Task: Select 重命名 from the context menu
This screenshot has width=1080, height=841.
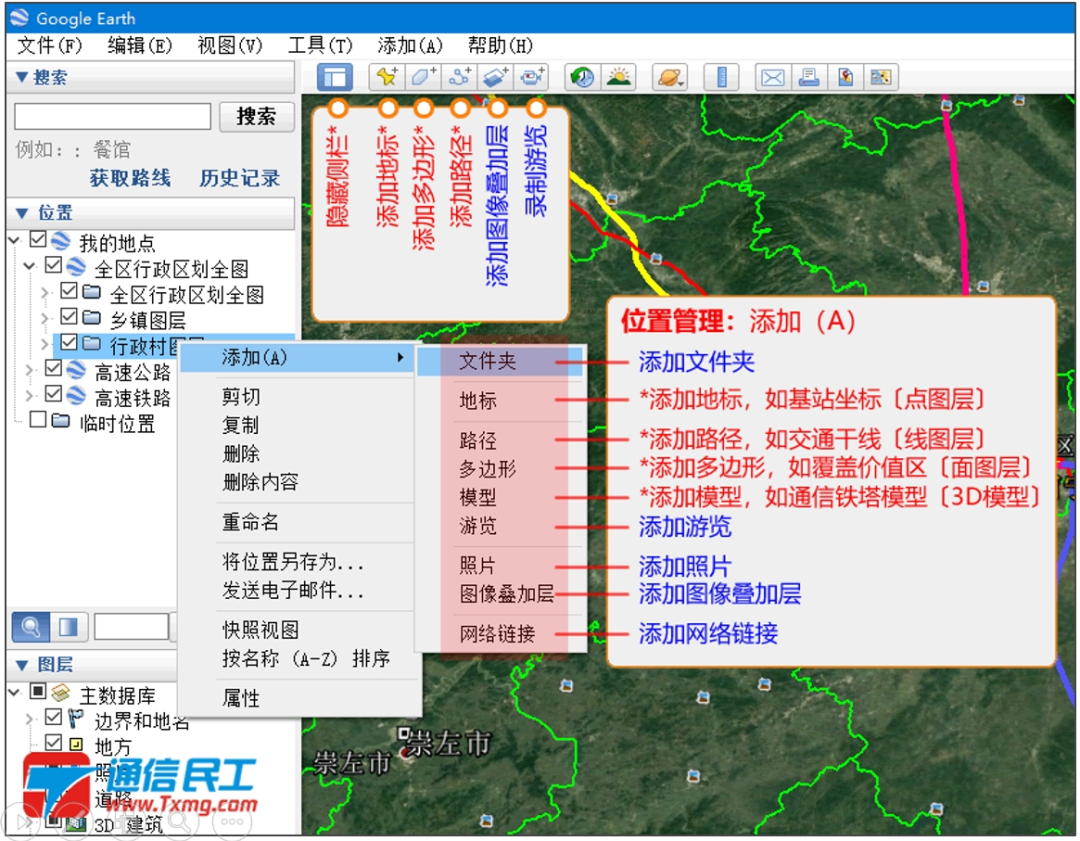Action: click(x=250, y=522)
